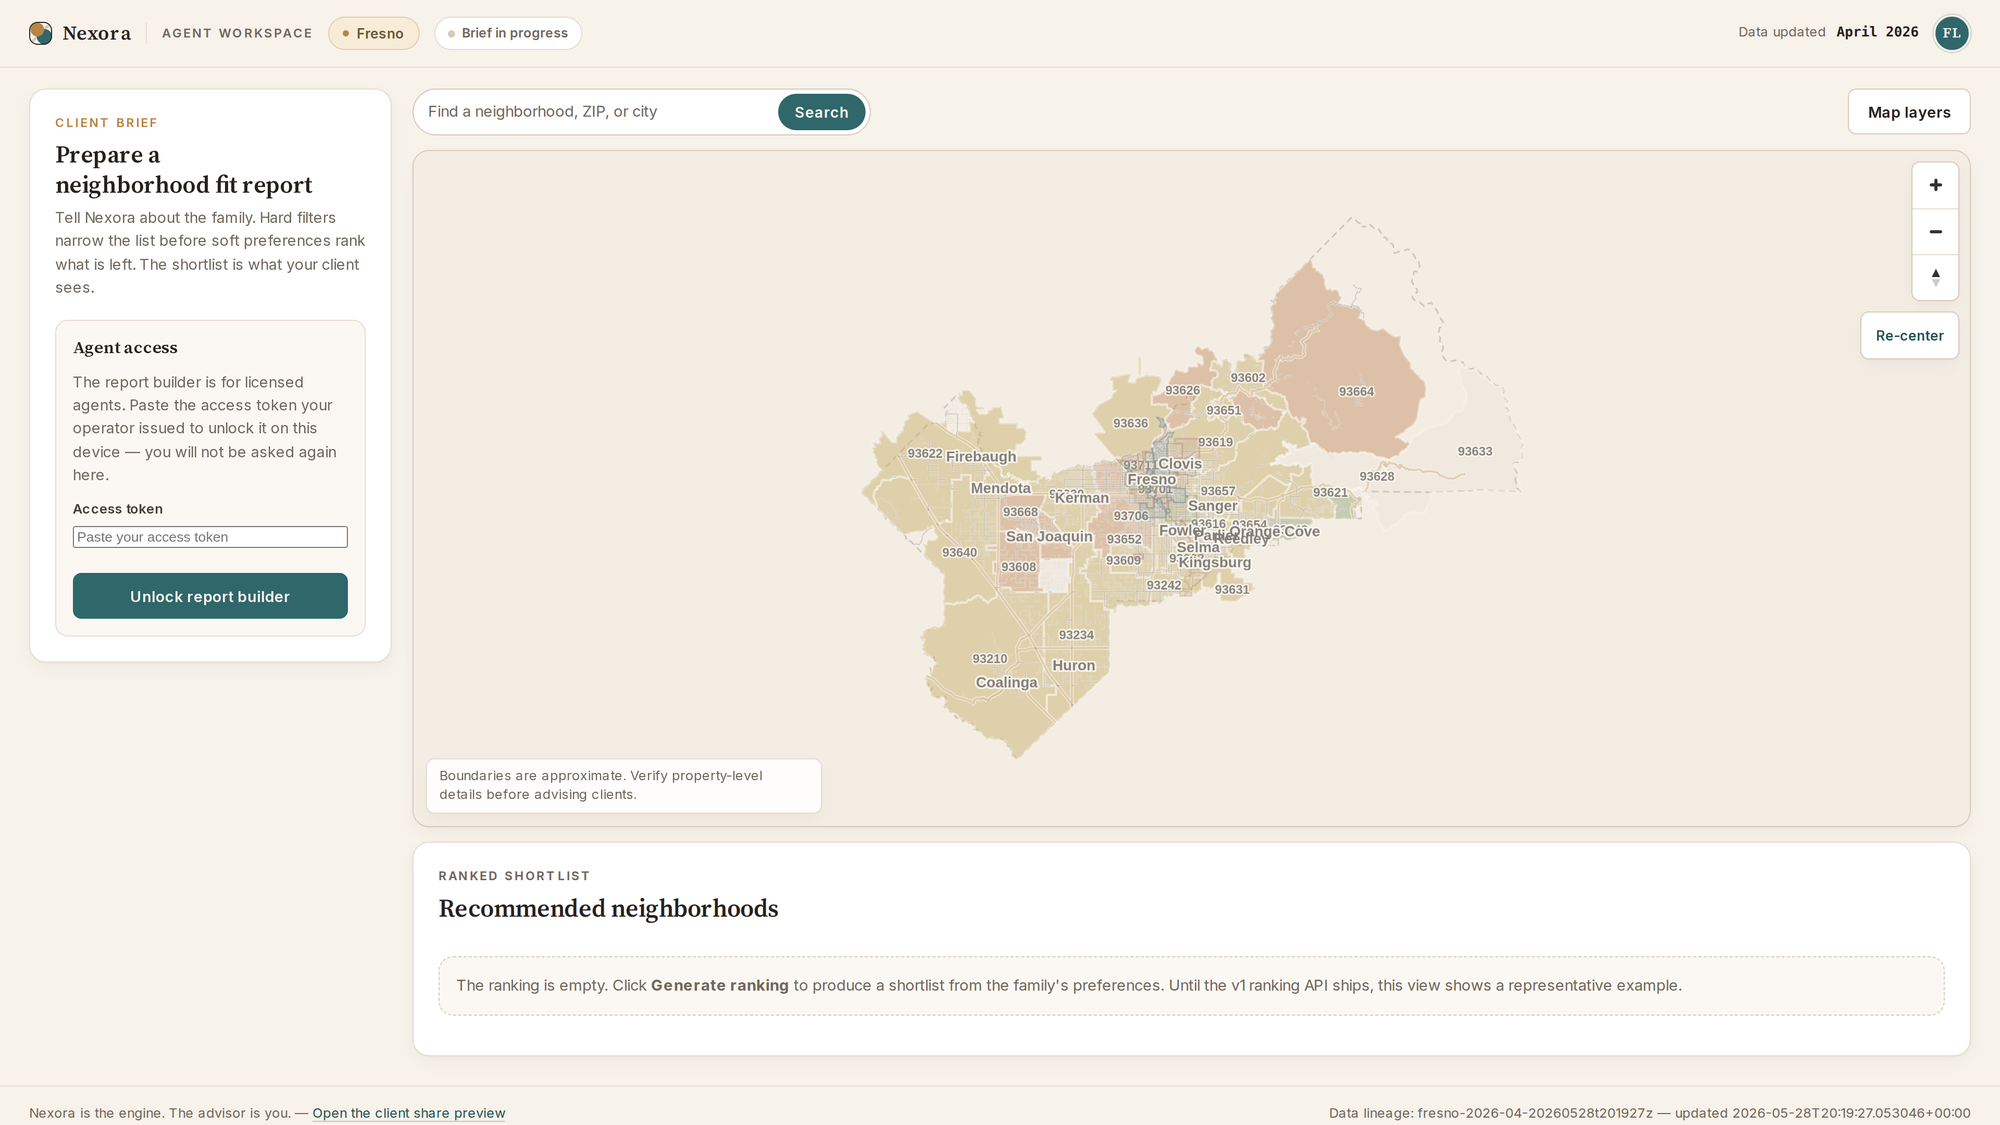Re-center the map view
Viewport: 2000px width, 1125px height.
point(1909,336)
